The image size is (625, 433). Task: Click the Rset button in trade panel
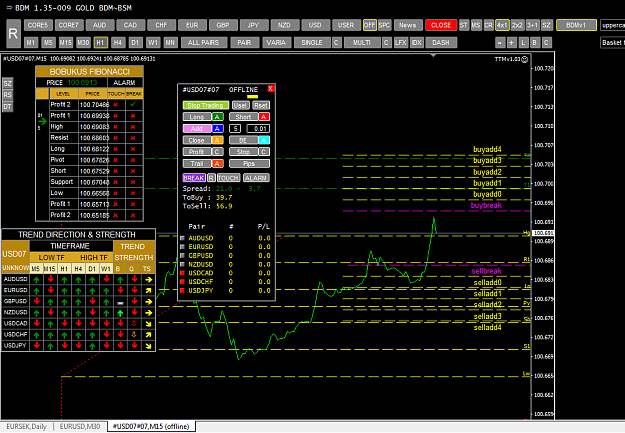tap(261, 105)
